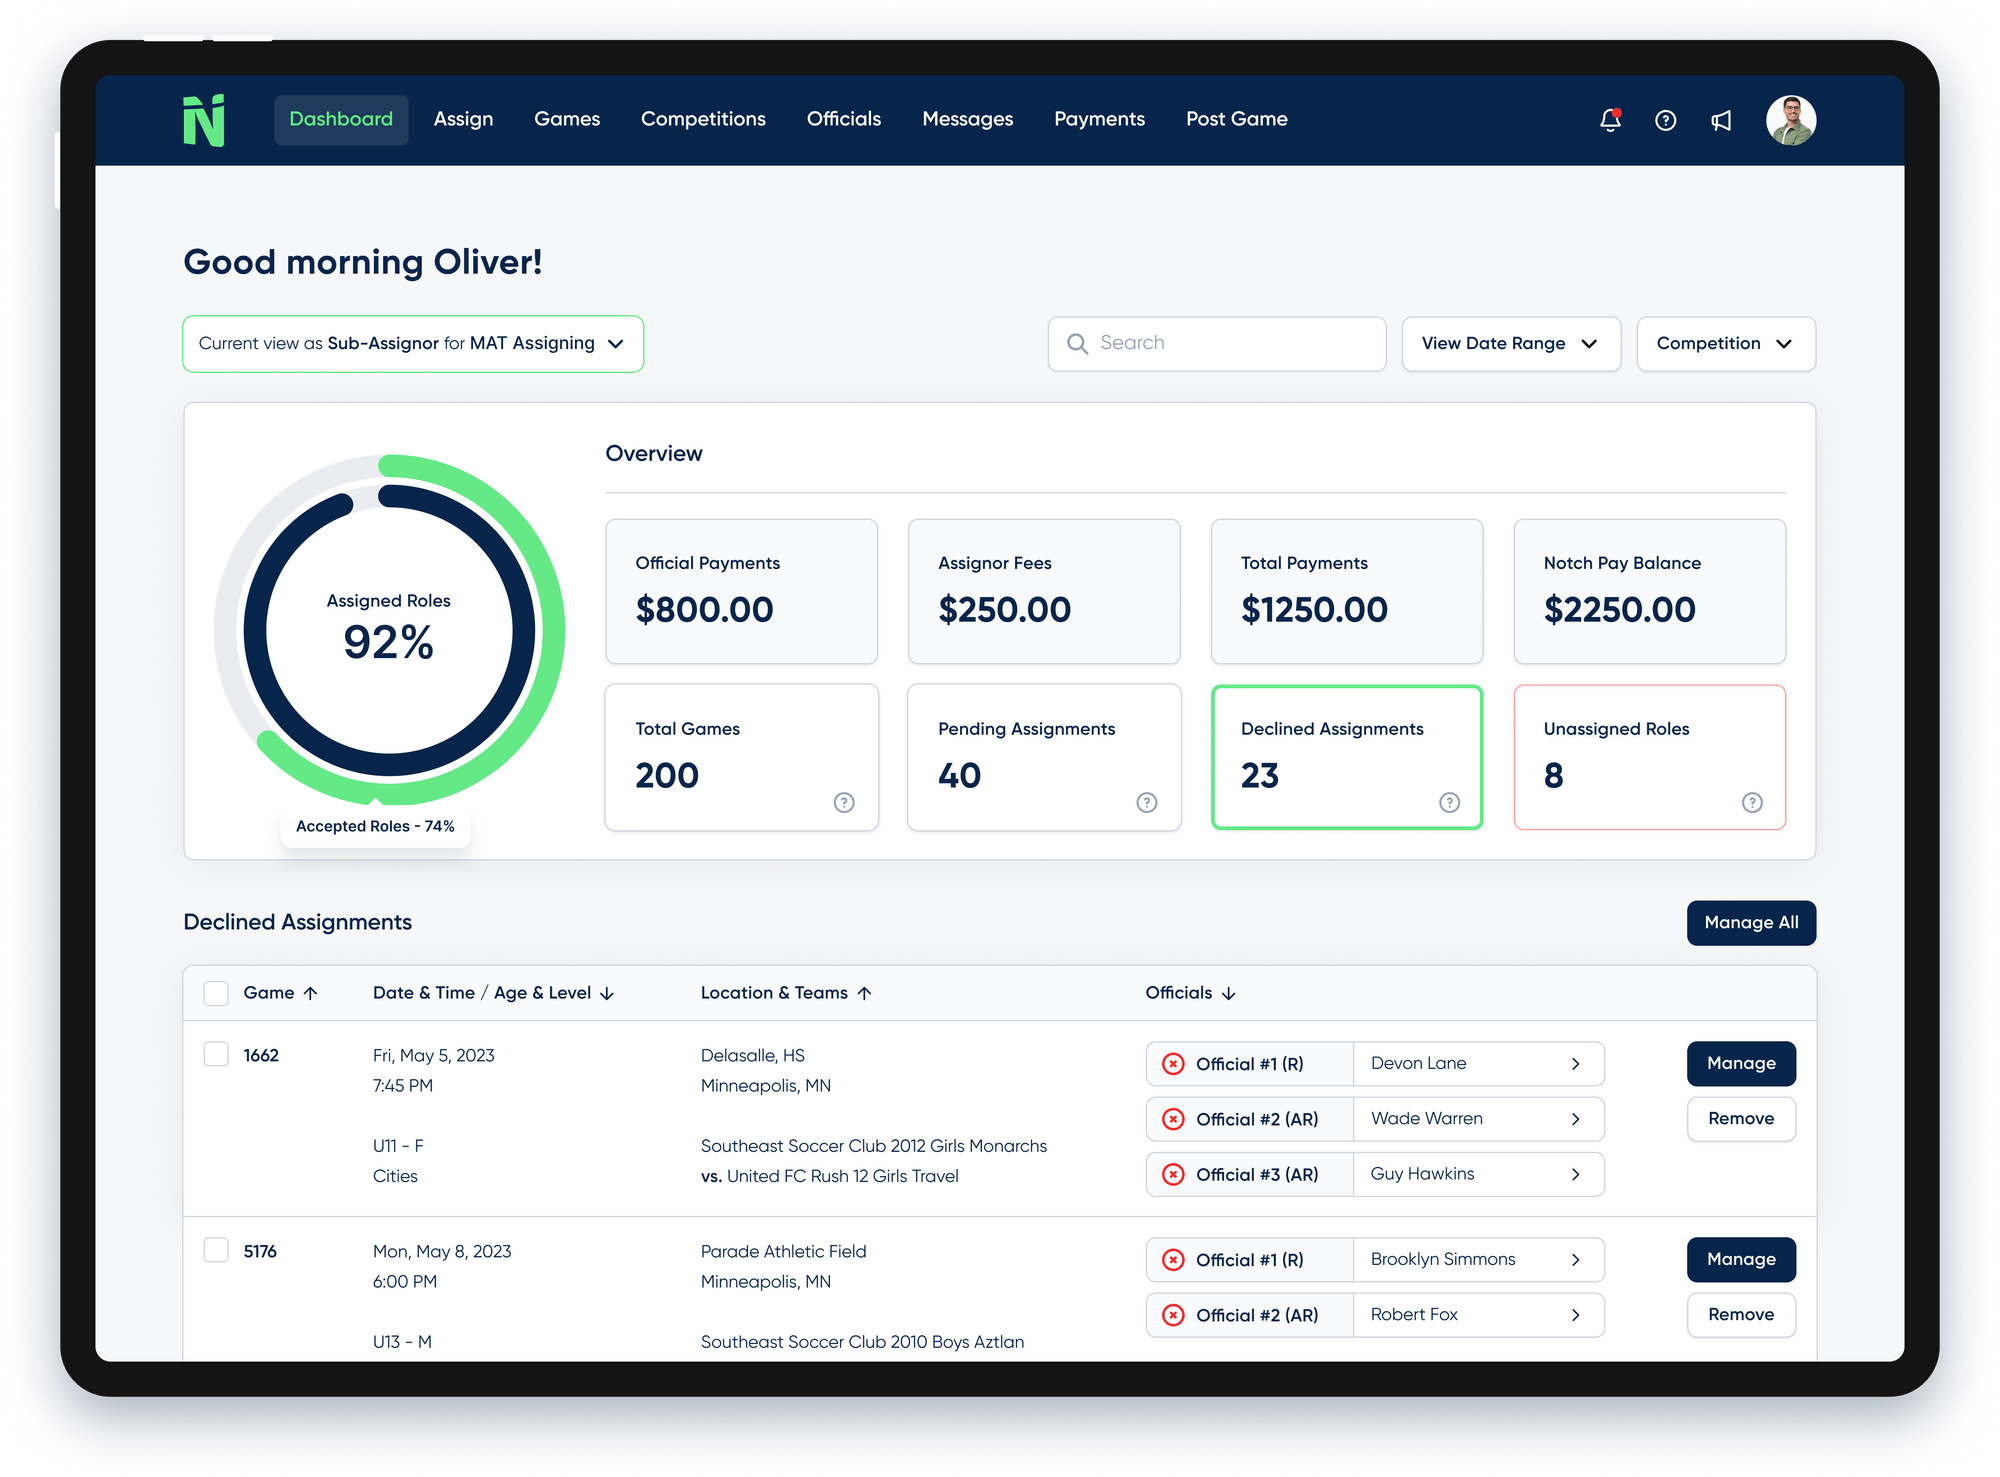The image size is (2000, 1477).
Task: Click game number 5176
Action: tap(260, 1252)
